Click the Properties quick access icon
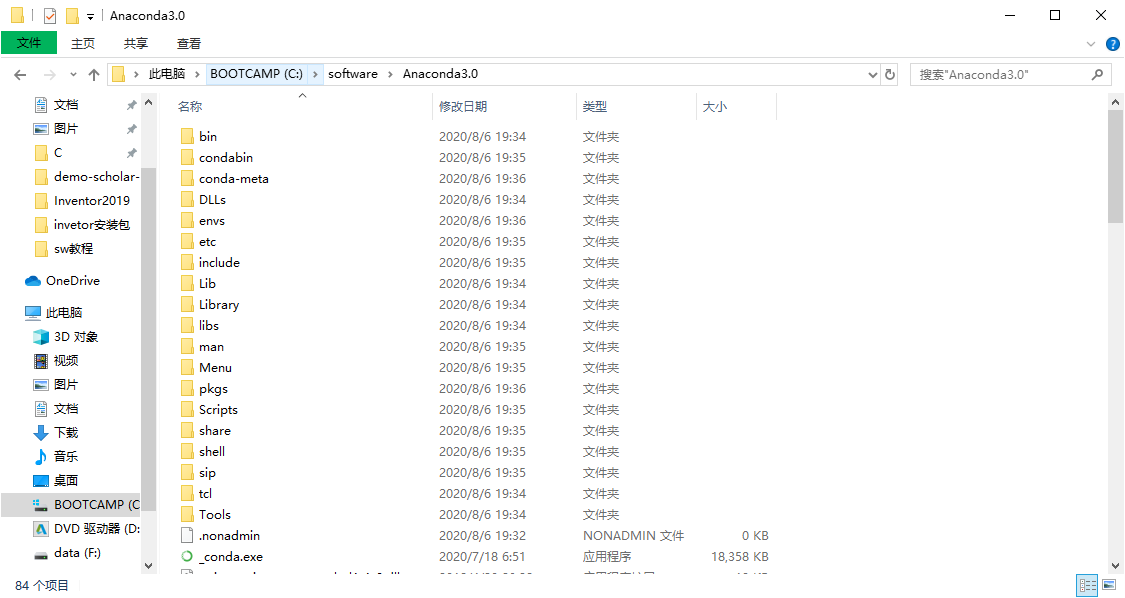The image size is (1125, 598). tap(50, 16)
